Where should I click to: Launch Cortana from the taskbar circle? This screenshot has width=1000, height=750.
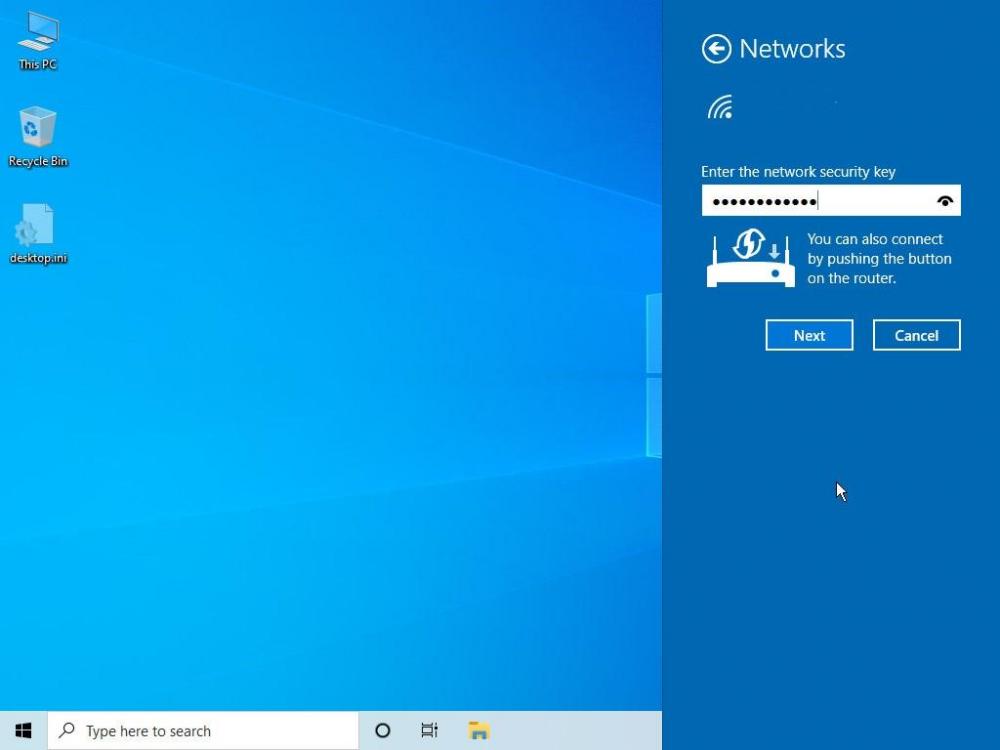382,731
